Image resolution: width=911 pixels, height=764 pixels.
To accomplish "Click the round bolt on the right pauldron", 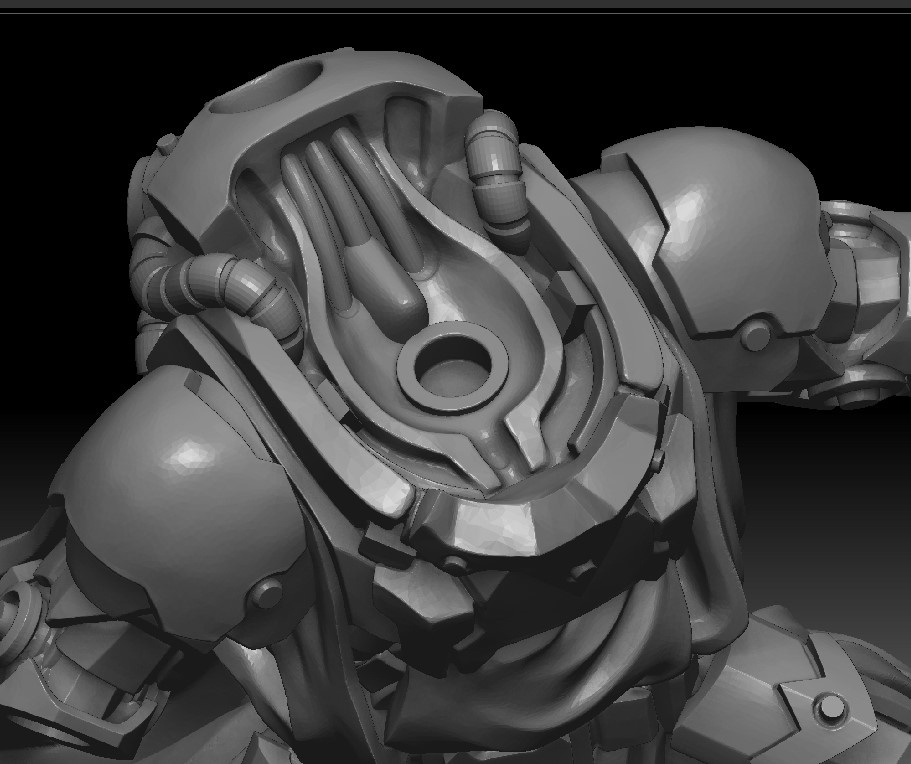I will 757,335.
